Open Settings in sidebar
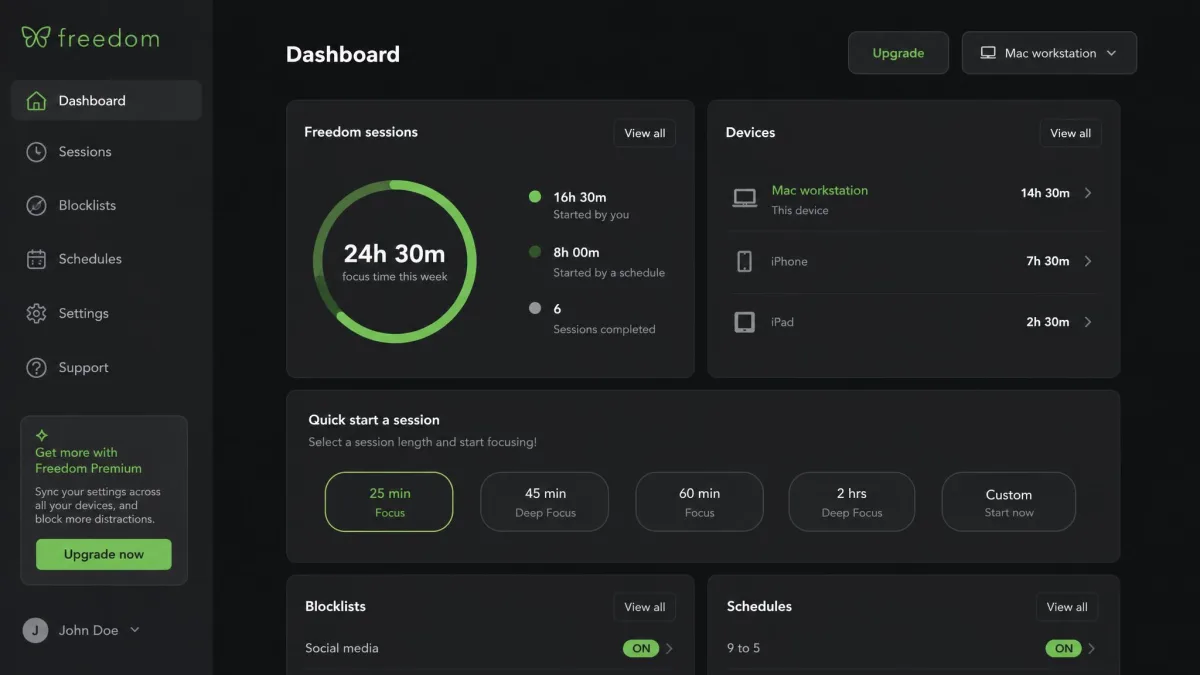This screenshot has width=1200, height=675. (x=106, y=313)
